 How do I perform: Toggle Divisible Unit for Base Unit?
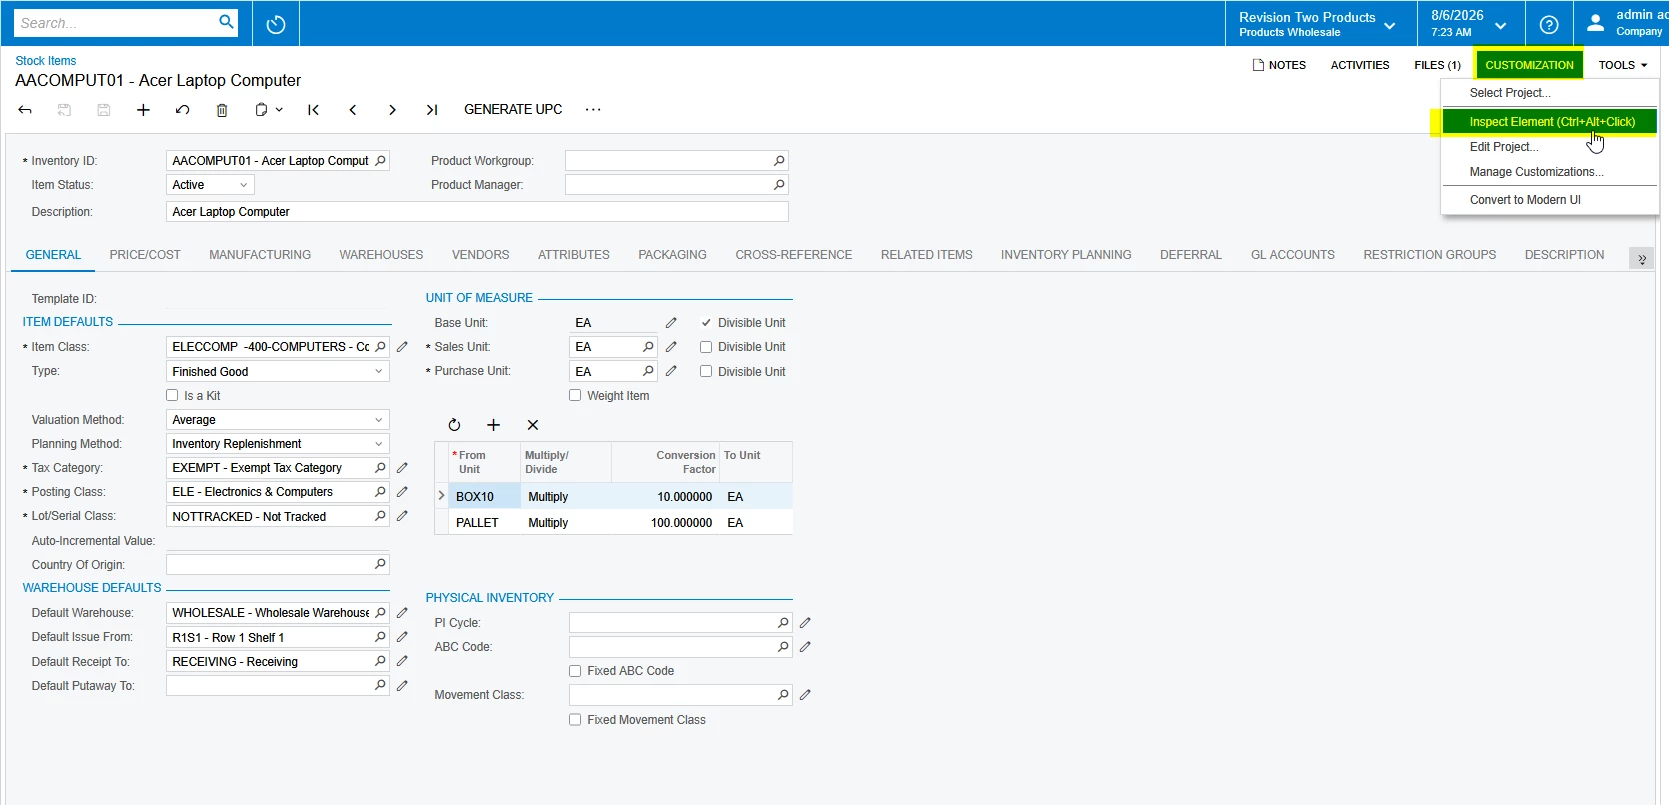point(706,323)
